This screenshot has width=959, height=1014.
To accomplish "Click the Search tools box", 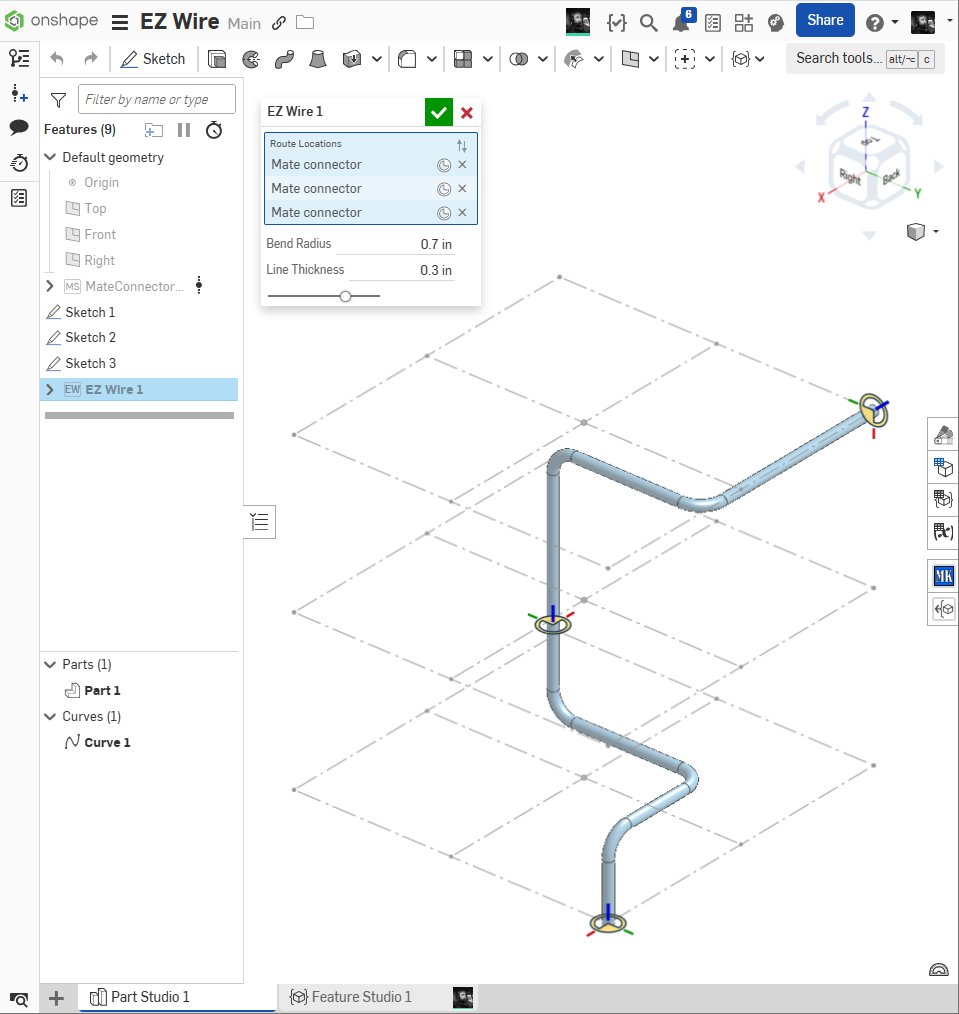I will (865, 59).
